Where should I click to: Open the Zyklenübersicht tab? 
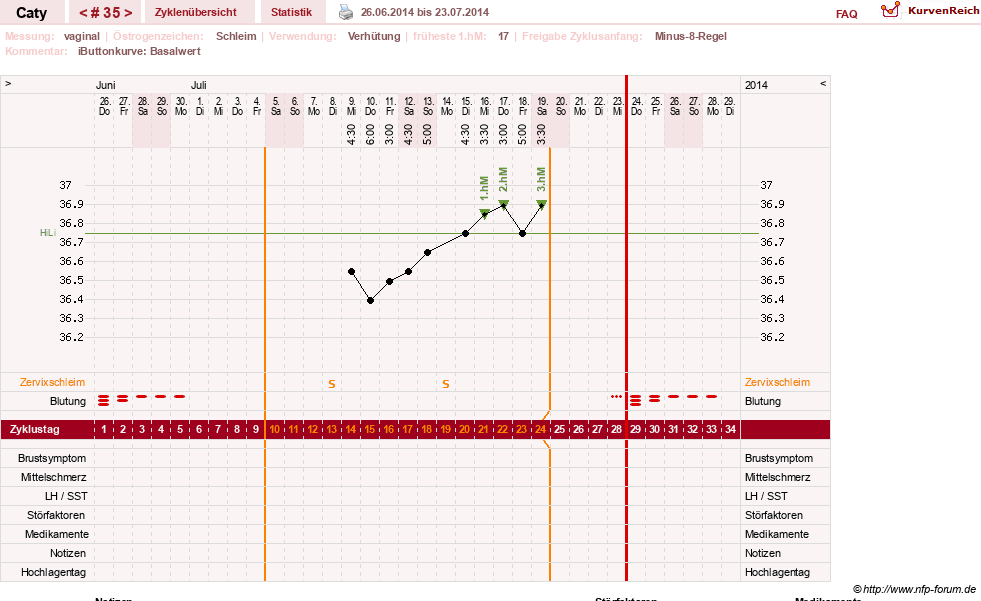(x=196, y=12)
